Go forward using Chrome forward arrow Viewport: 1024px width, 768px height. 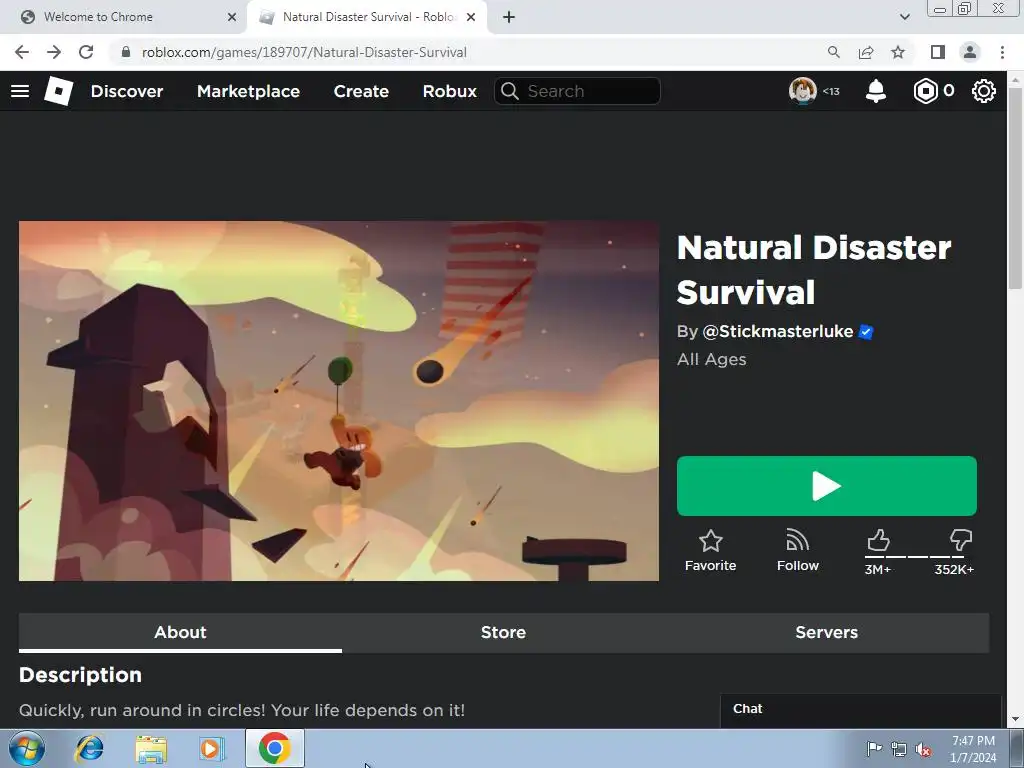[x=54, y=52]
